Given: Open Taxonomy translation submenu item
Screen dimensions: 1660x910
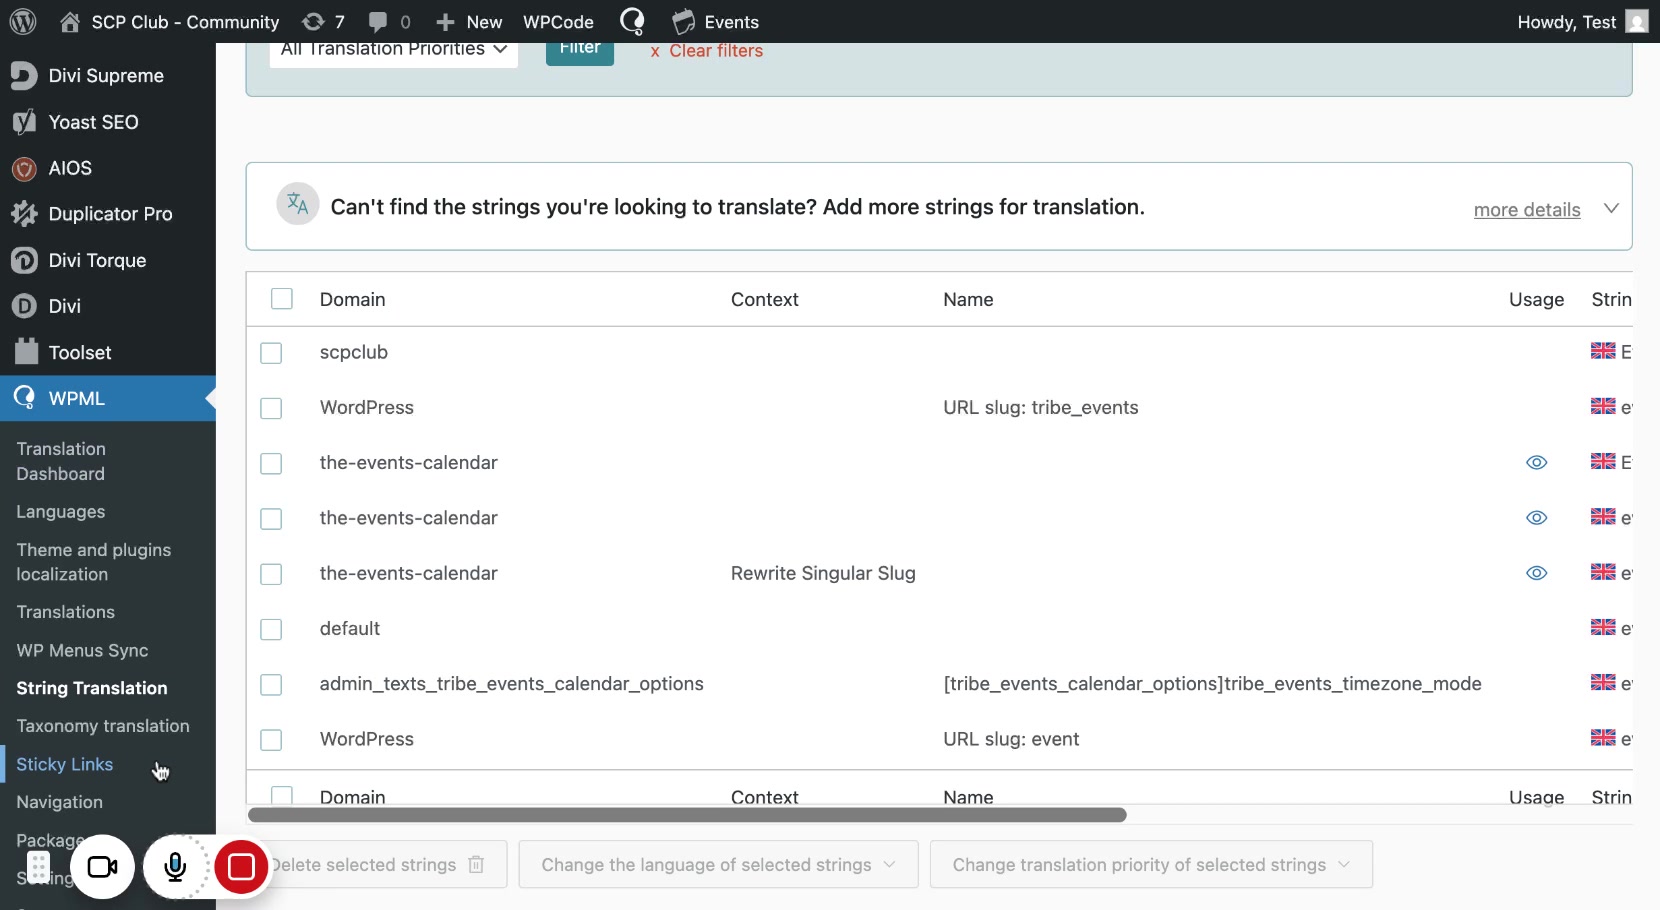Looking at the screenshot, I should (x=102, y=726).
